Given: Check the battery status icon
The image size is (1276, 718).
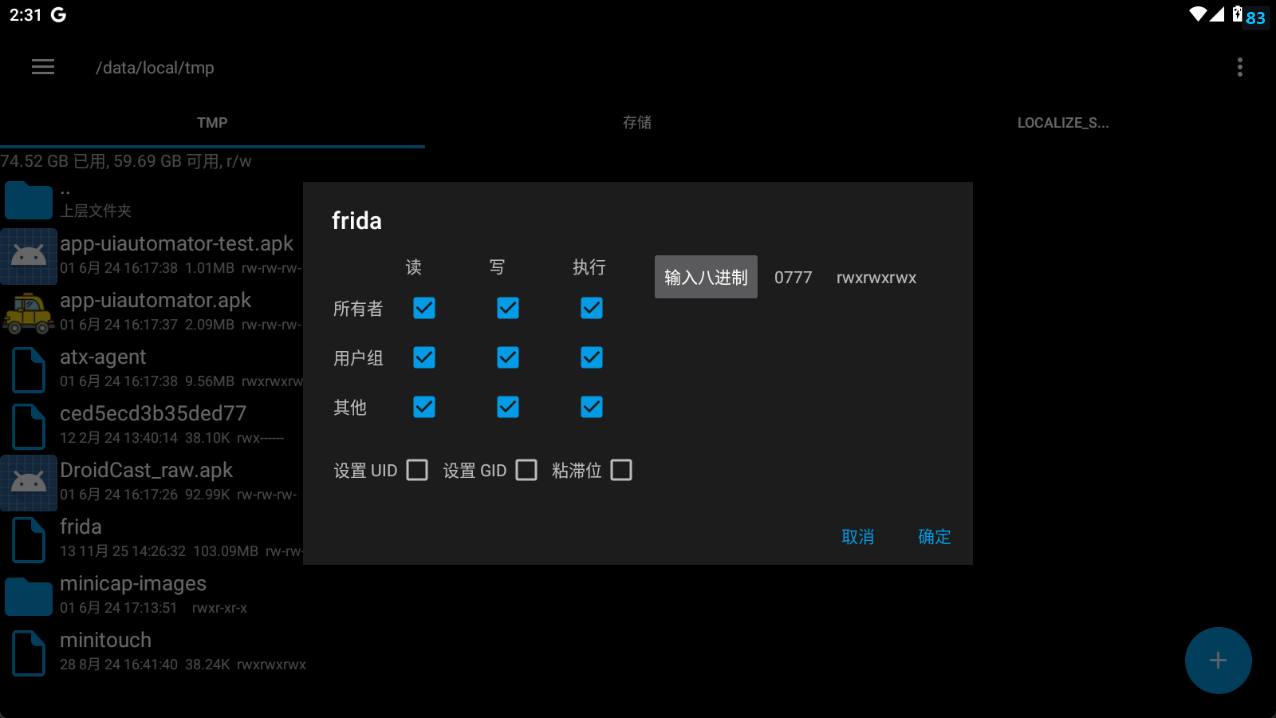Looking at the screenshot, I should point(1238,14).
